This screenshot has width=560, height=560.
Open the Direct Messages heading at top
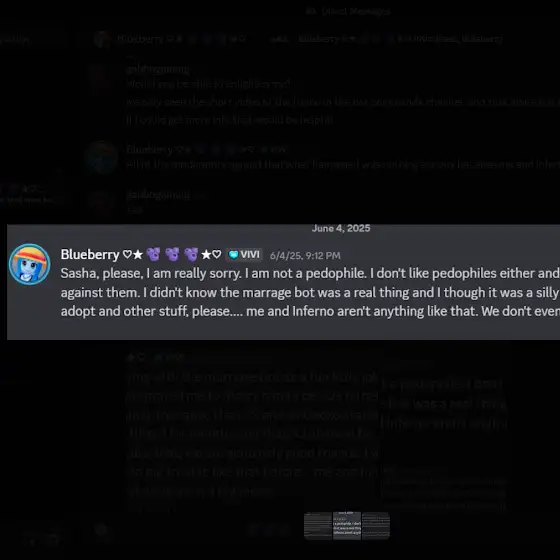click(x=348, y=11)
